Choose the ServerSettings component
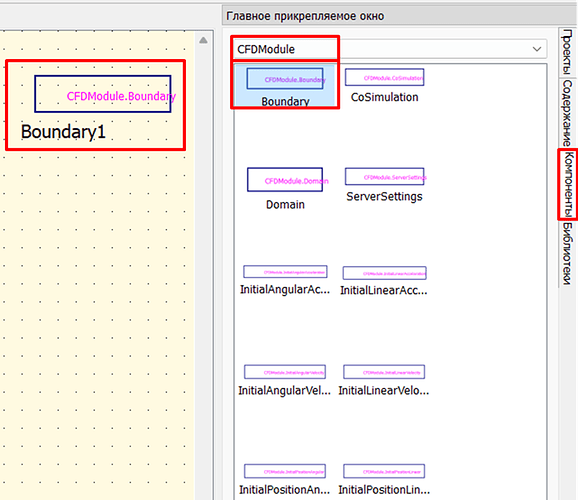This screenshot has height=500, width=578. pyautogui.click(x=384, y=185)
